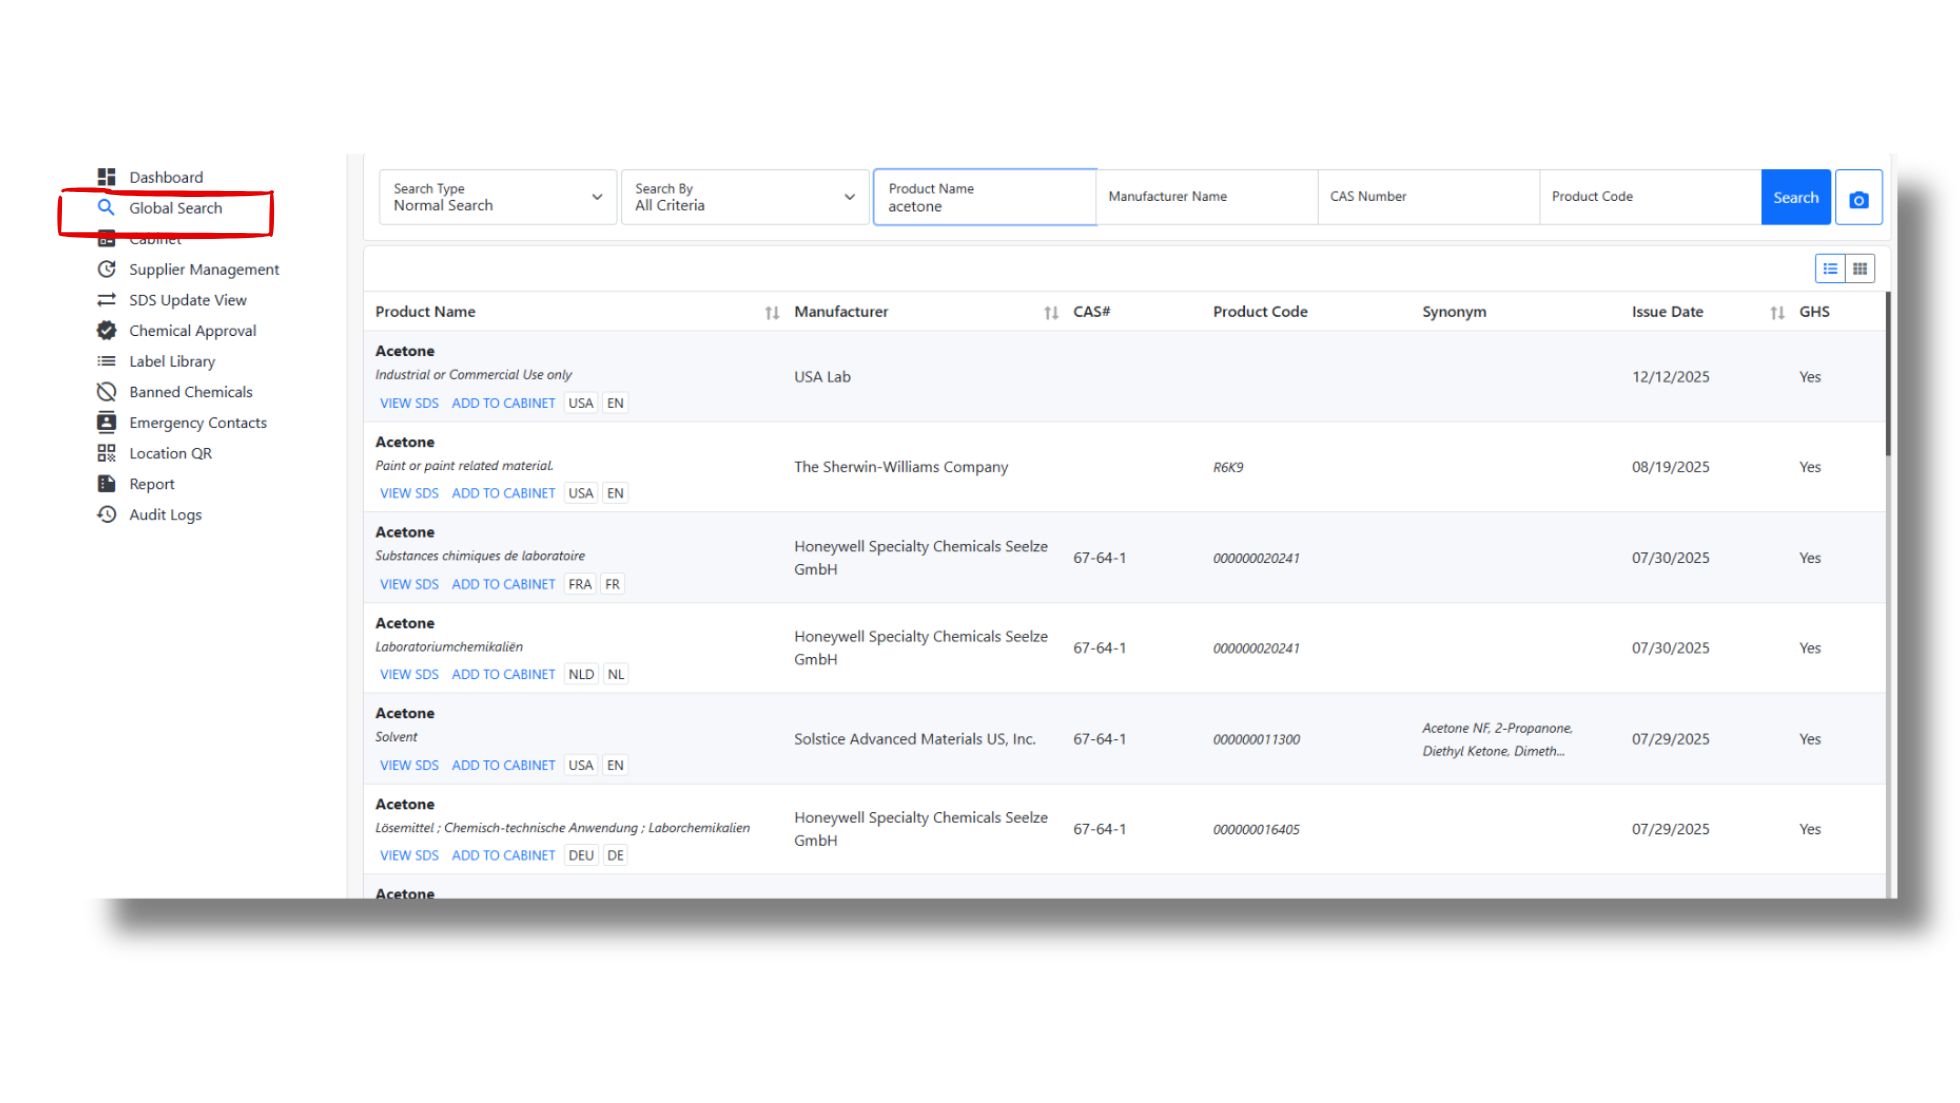Add USA Lab Acetone to cabinet
The image size is (1960, 1103).
[503, 403]
